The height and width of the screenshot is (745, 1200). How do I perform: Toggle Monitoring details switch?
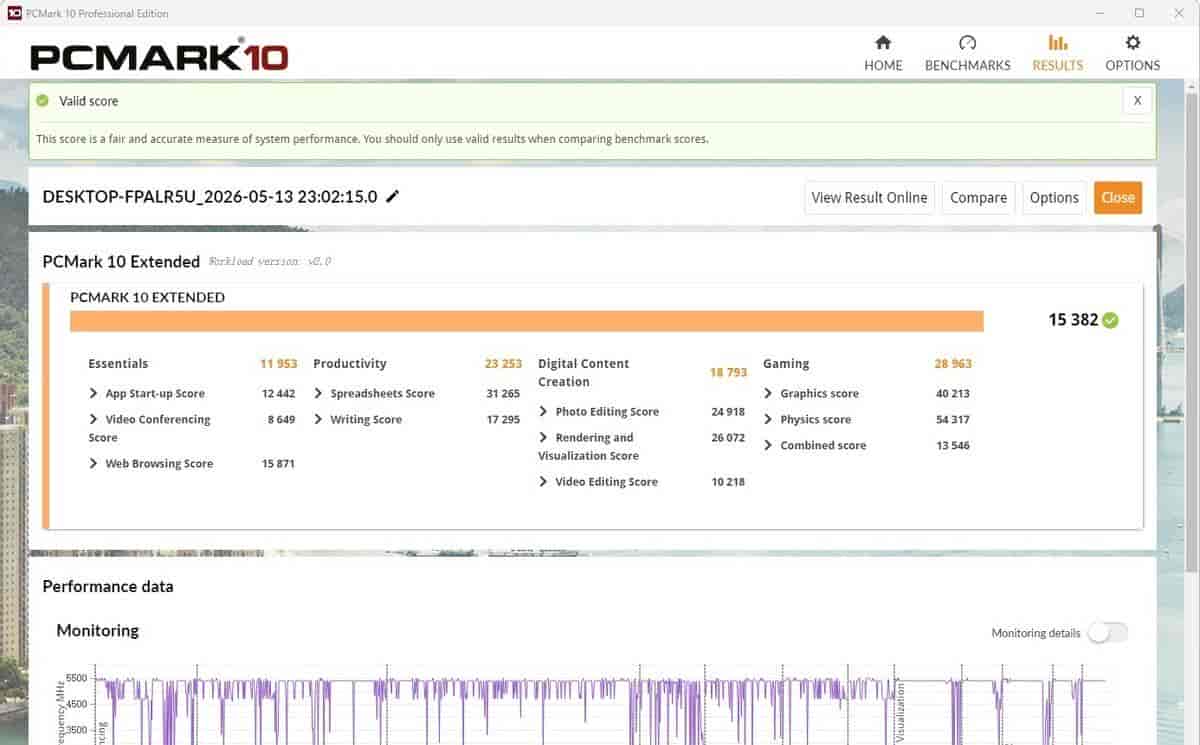click(1108, 633)
